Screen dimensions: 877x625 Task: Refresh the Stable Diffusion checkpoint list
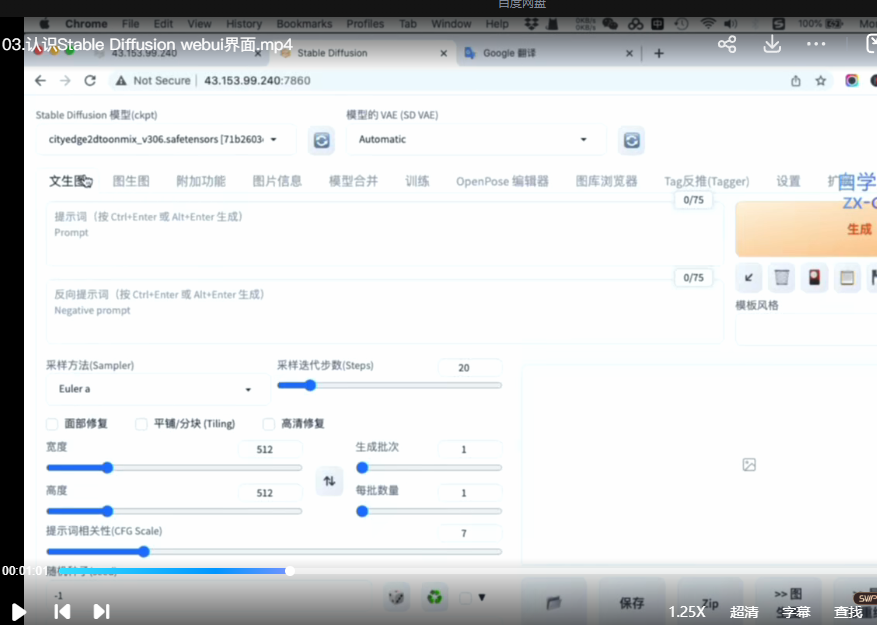[322, 140]
